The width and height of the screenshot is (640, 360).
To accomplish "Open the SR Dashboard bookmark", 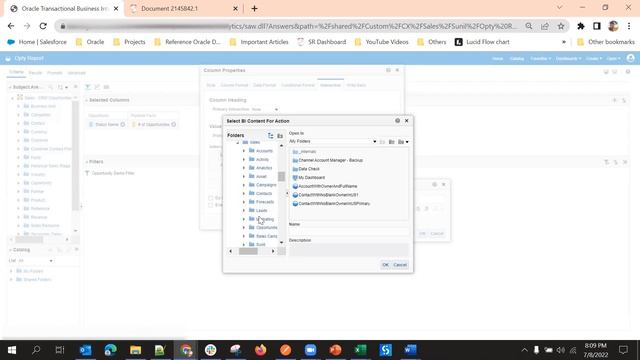I will coord(322,42).
